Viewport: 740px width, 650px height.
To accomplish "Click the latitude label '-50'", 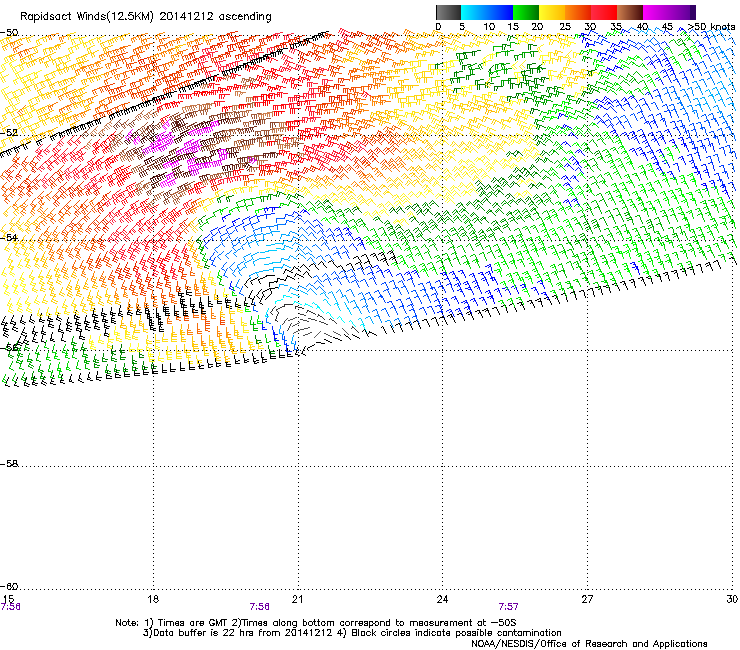I will point(9,33).
